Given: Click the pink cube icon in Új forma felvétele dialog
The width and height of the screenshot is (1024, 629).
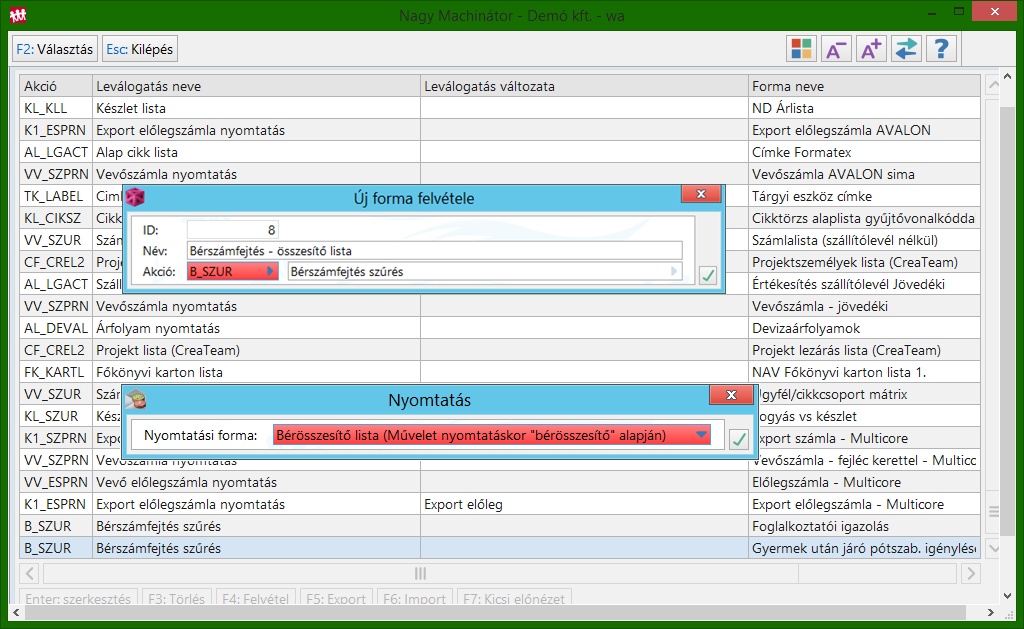Looking at the screenshot, I should pos(135,197).
